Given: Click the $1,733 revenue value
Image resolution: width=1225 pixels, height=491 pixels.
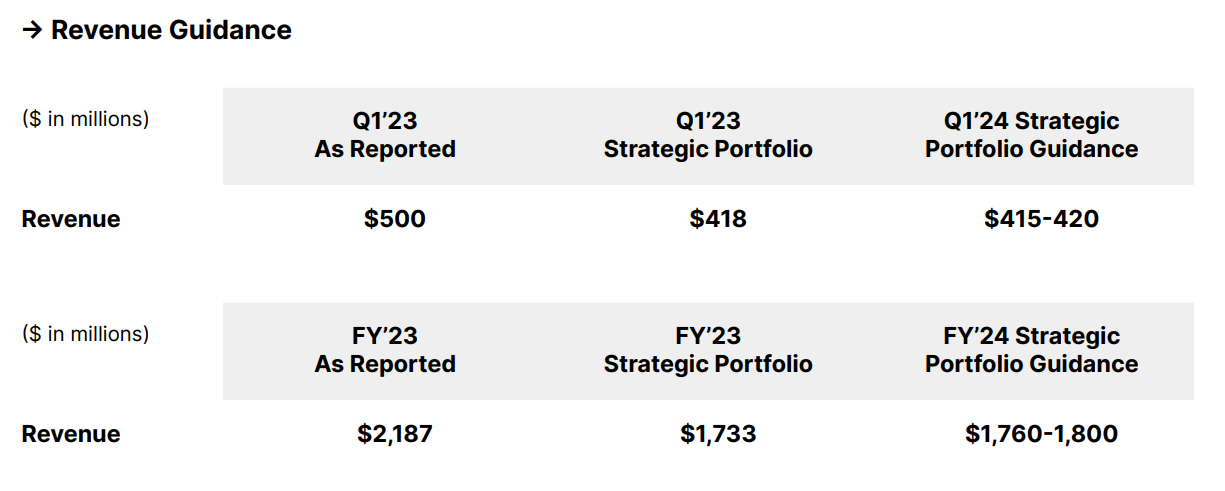Looking at the screenshot, I should tap(718, 434).
